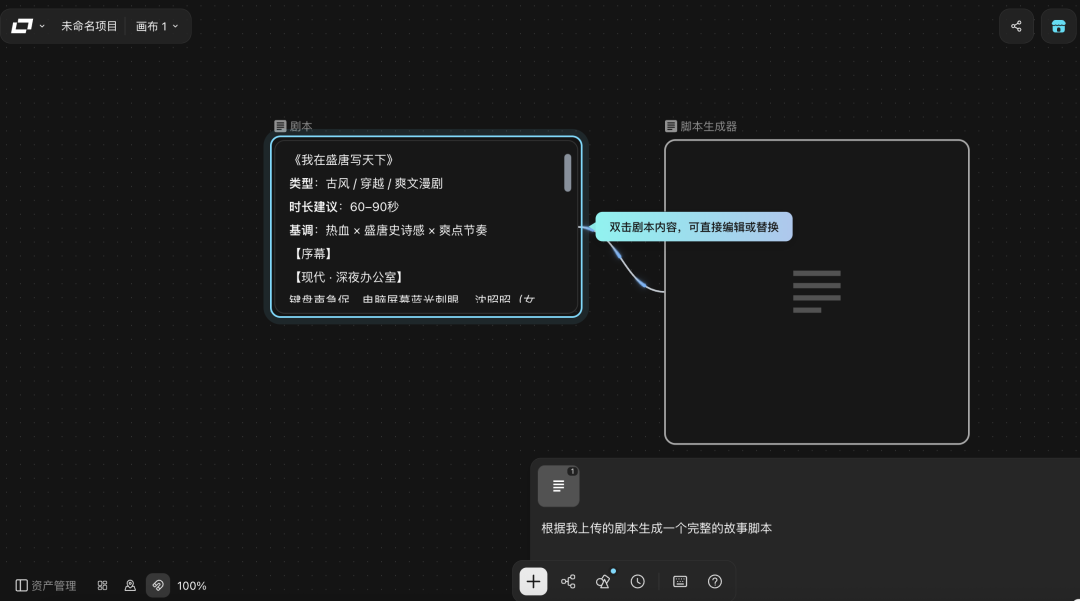
Task: Open the shapes assets icon
Action: 603,582
